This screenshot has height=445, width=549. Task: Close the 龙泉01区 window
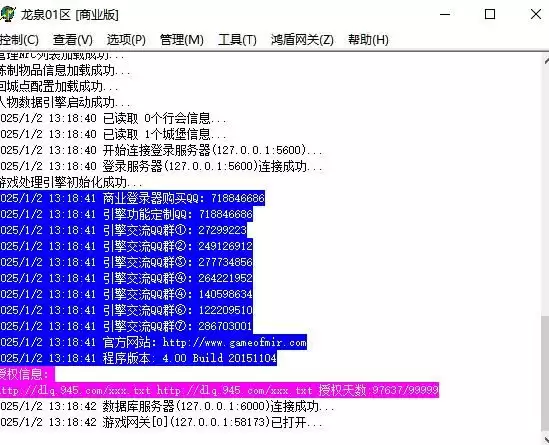point(536,14)
